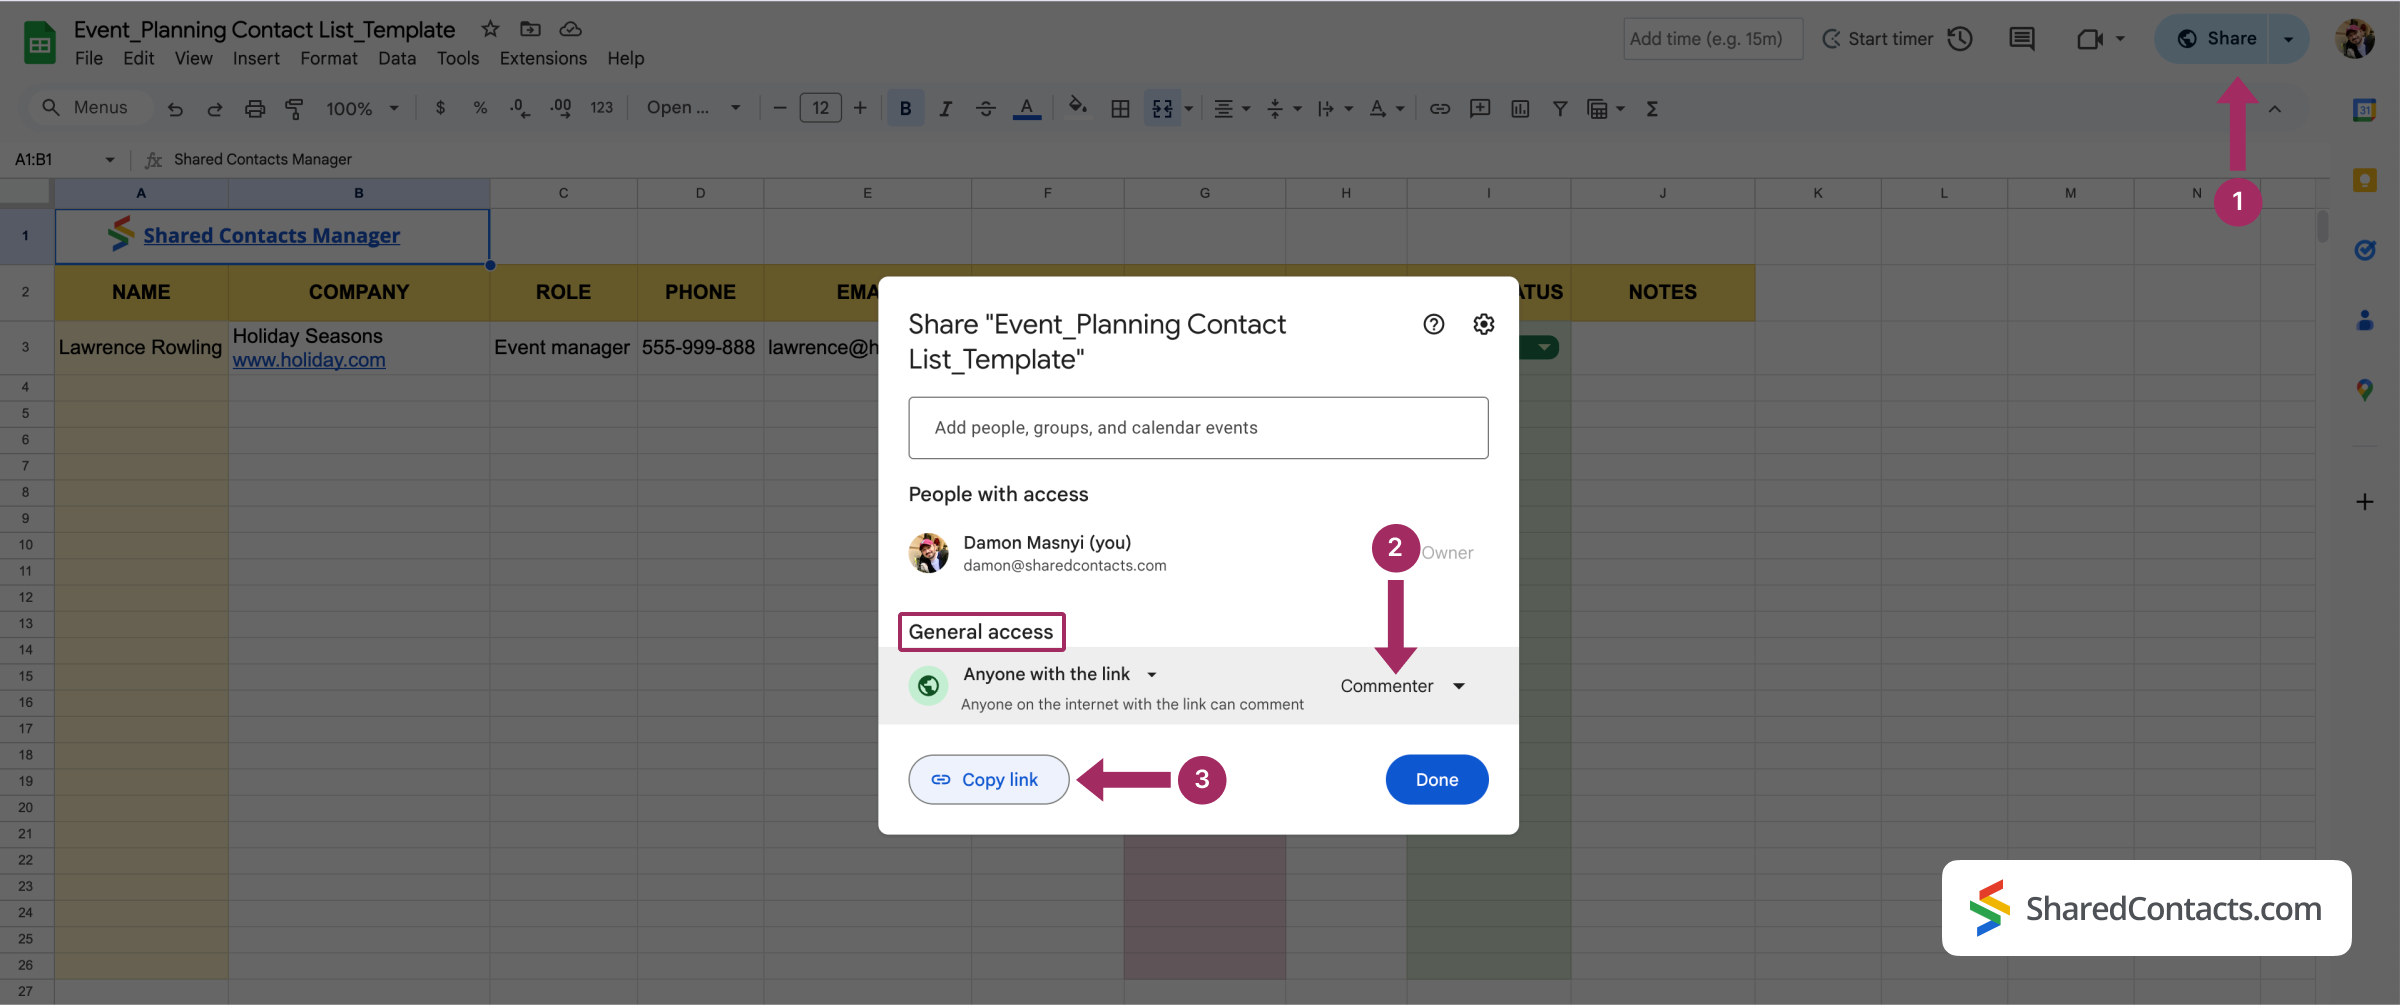
Task: Star the document title
Action: point(490,29)
